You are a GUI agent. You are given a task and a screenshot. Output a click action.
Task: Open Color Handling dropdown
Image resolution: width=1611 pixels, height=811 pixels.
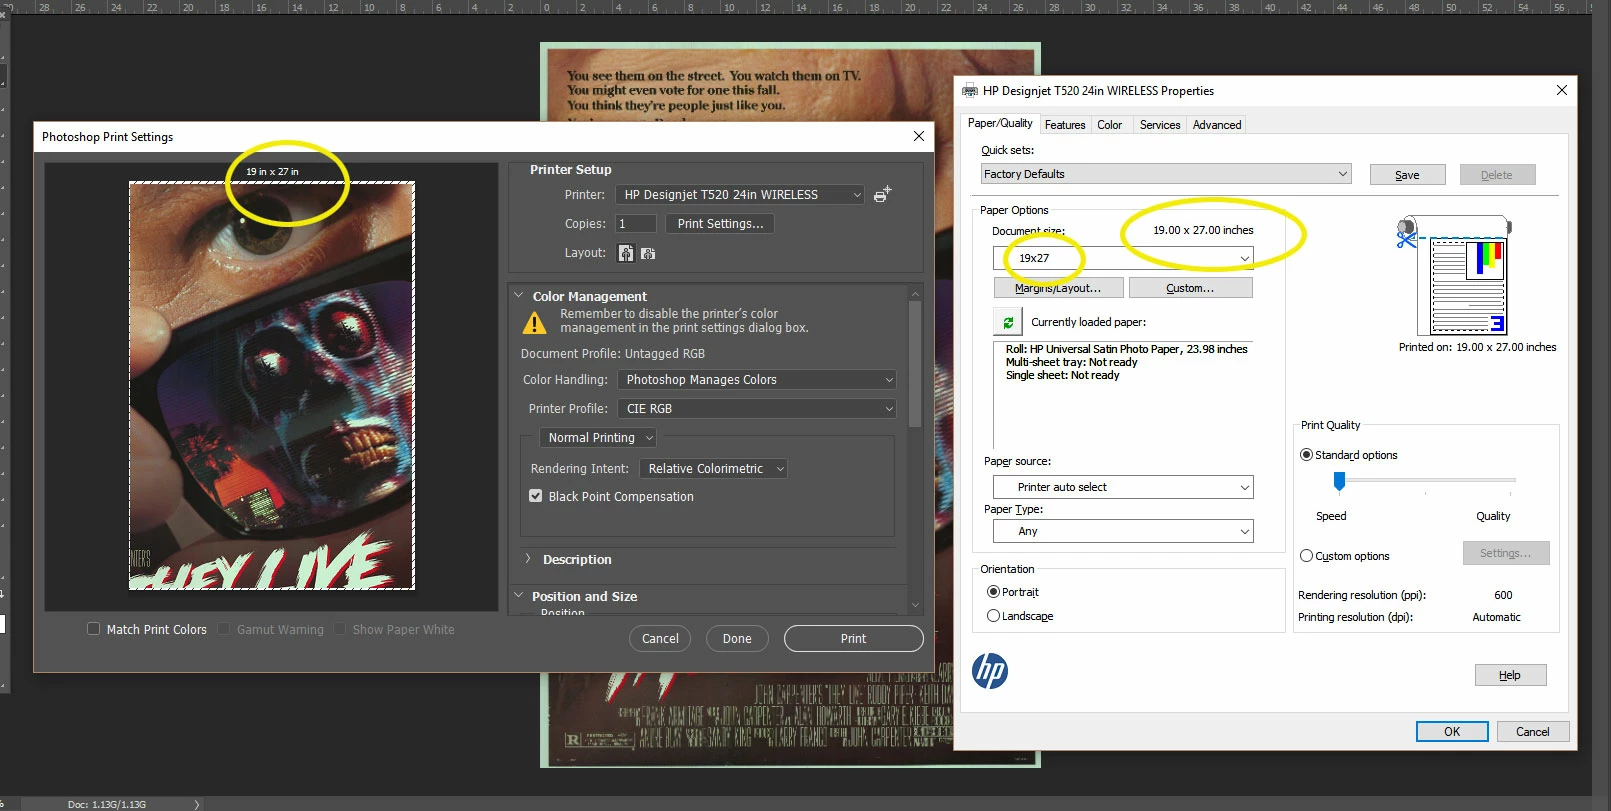(x=756, y=380)
